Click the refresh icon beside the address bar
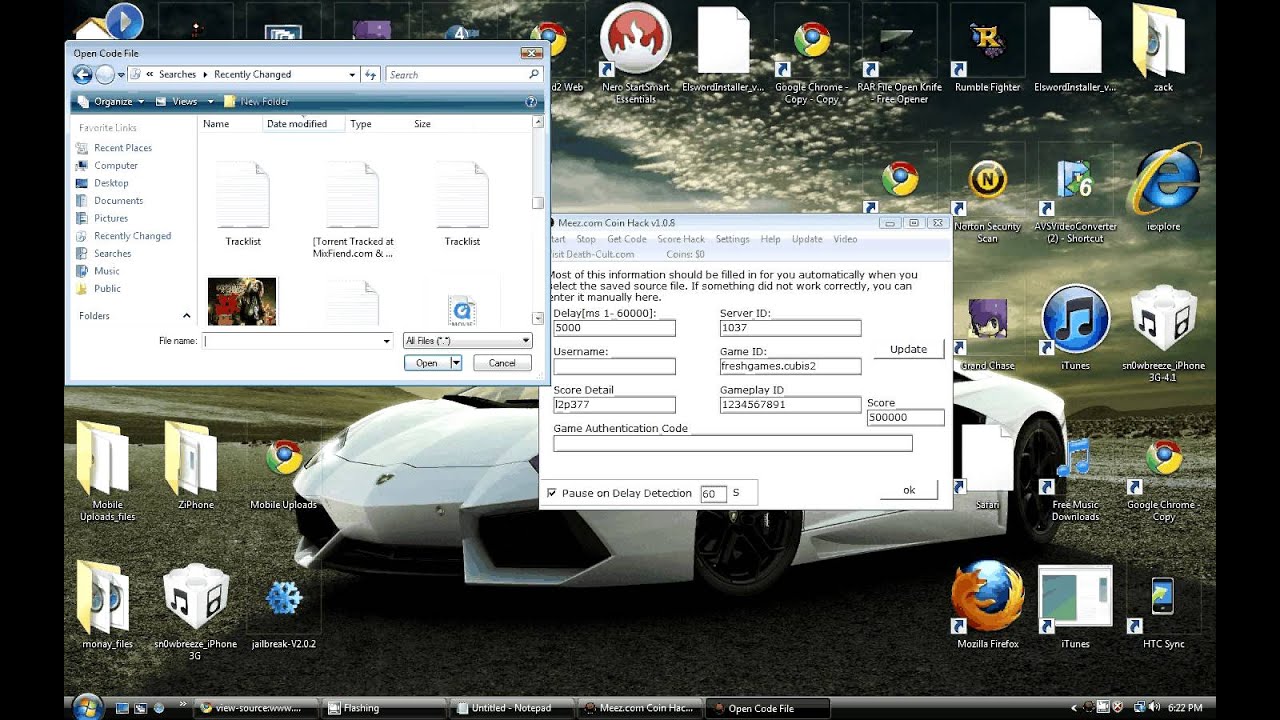1280x720 pixels. 371,74
